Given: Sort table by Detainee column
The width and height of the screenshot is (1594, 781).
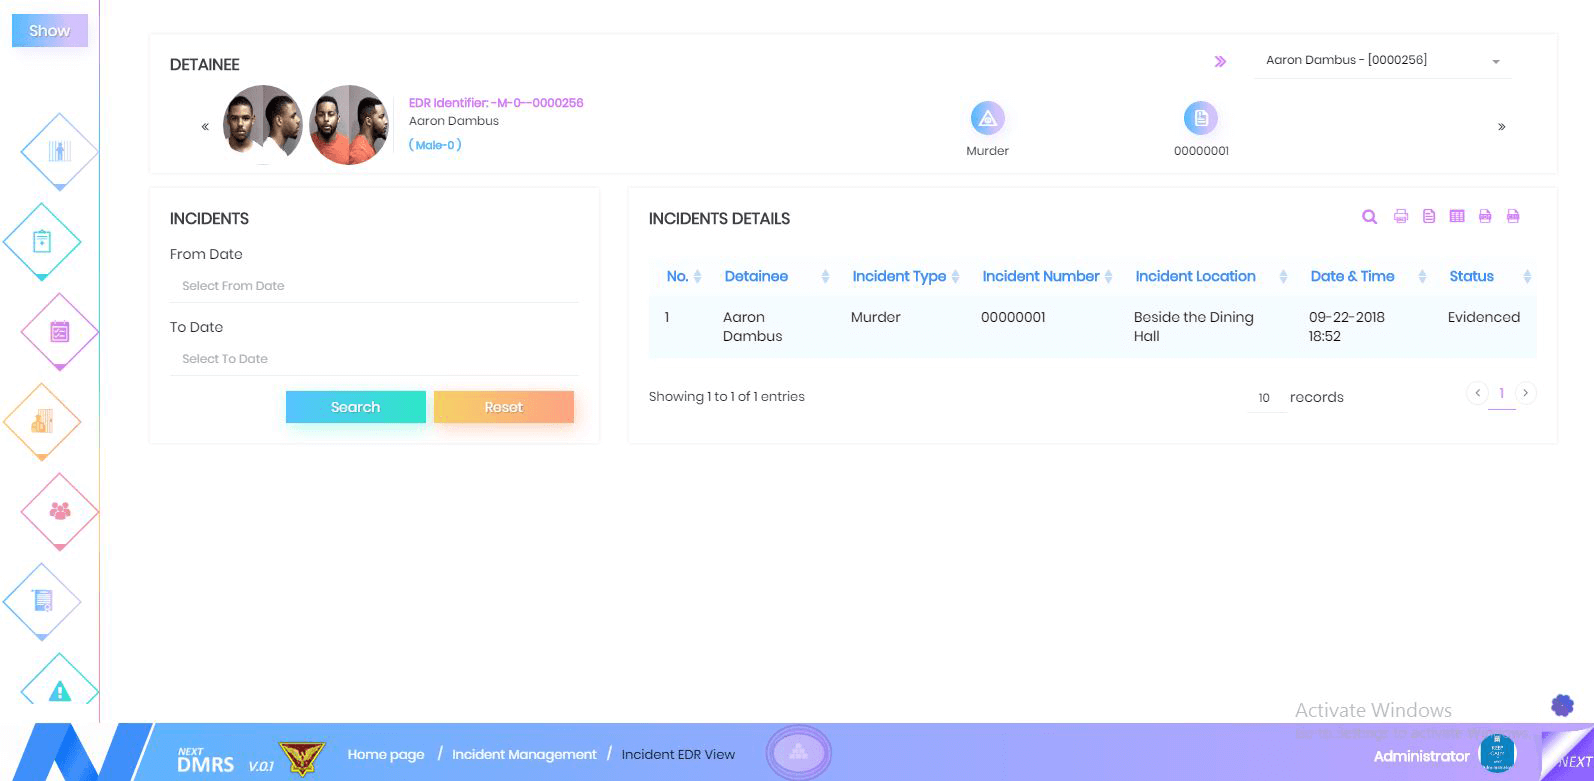Looking at the screenshot, I should coord(777,276).
